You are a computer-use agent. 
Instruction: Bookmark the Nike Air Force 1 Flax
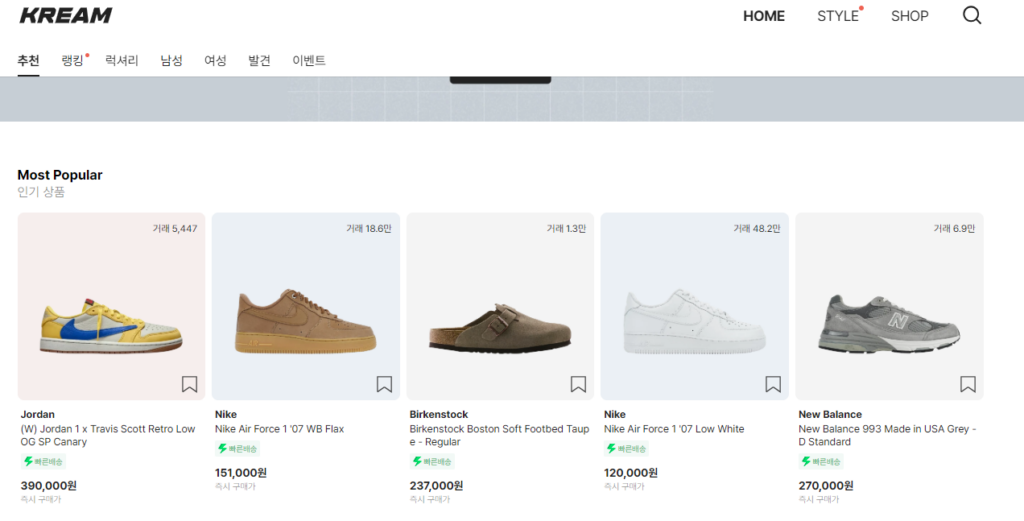click(x=384, y=384)
